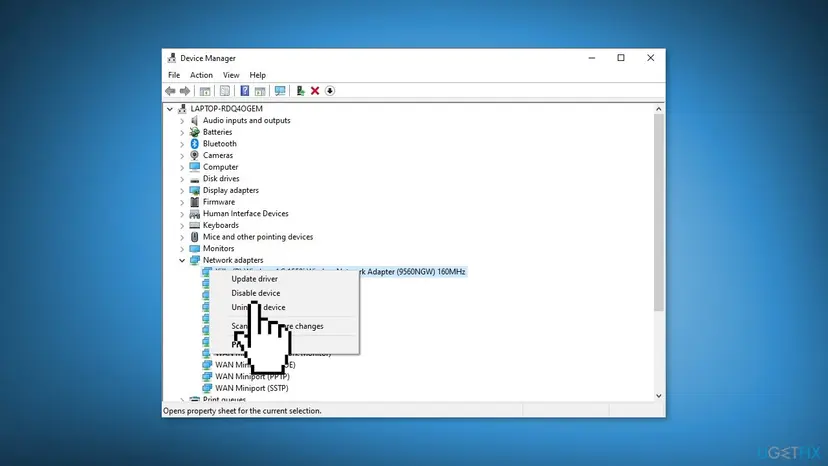Collapse the Network adapters node
Image resolution: width=828 pixels, height=466 pixels.
182,260
